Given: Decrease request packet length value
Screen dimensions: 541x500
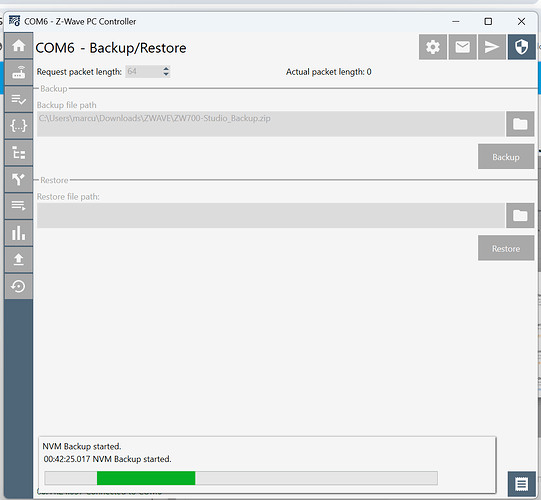Looking at the screenshot, I should 166,74.
